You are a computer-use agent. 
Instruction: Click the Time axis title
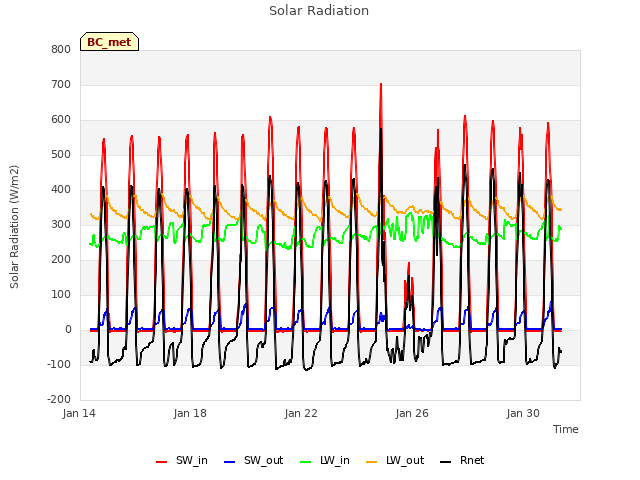(566, 429)
